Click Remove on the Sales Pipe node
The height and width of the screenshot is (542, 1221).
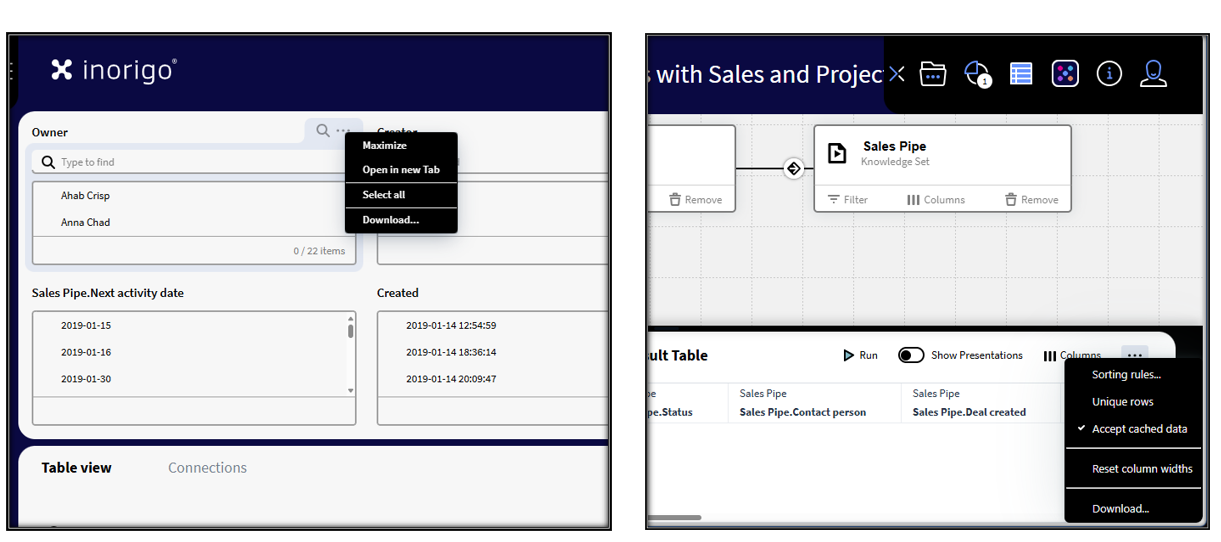point(1031,200)
